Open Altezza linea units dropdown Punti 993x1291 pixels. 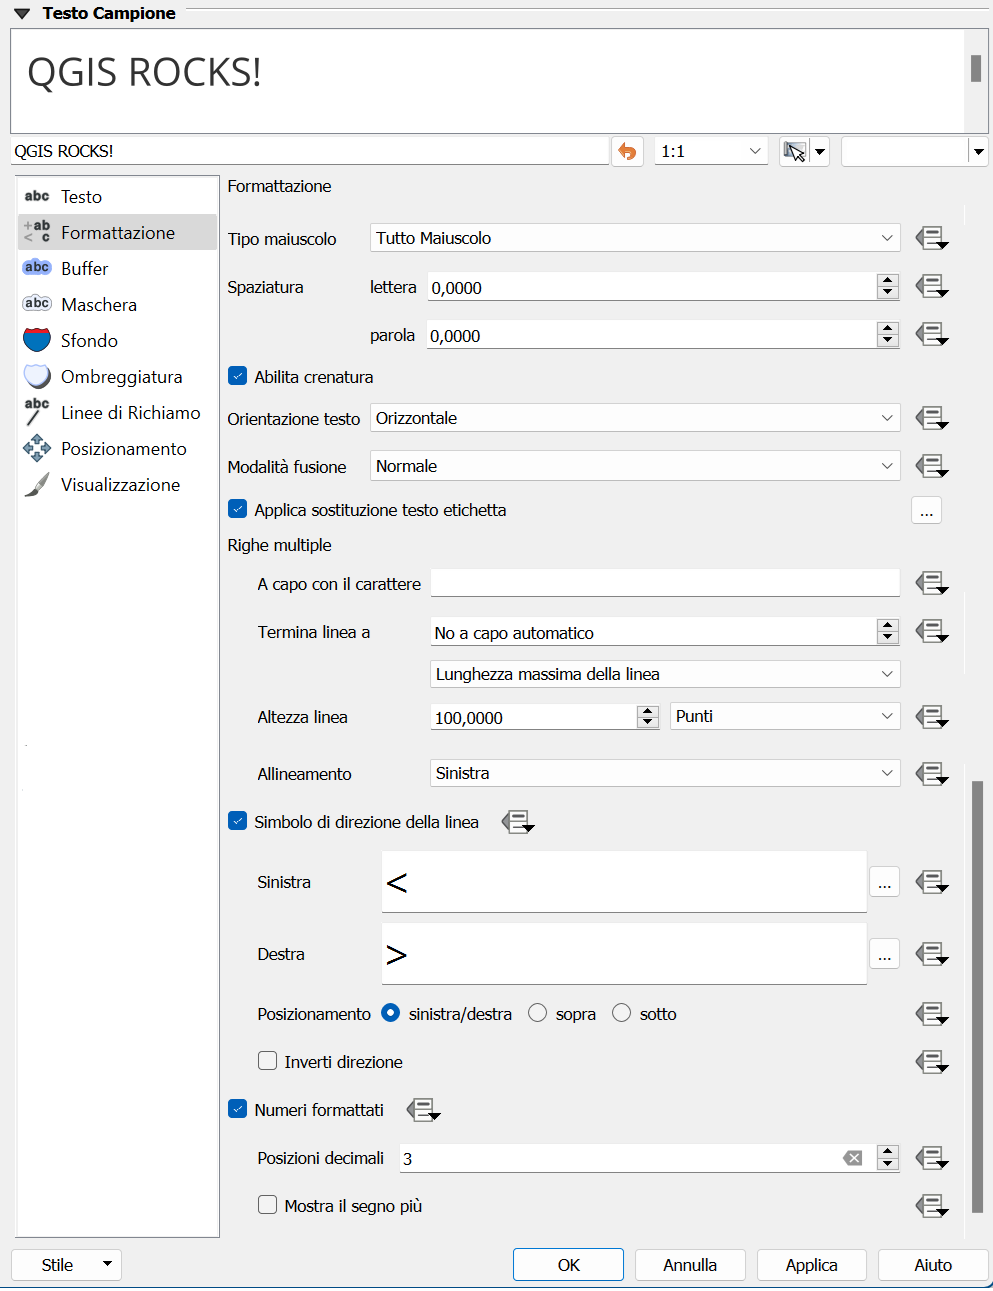(785, 716)
